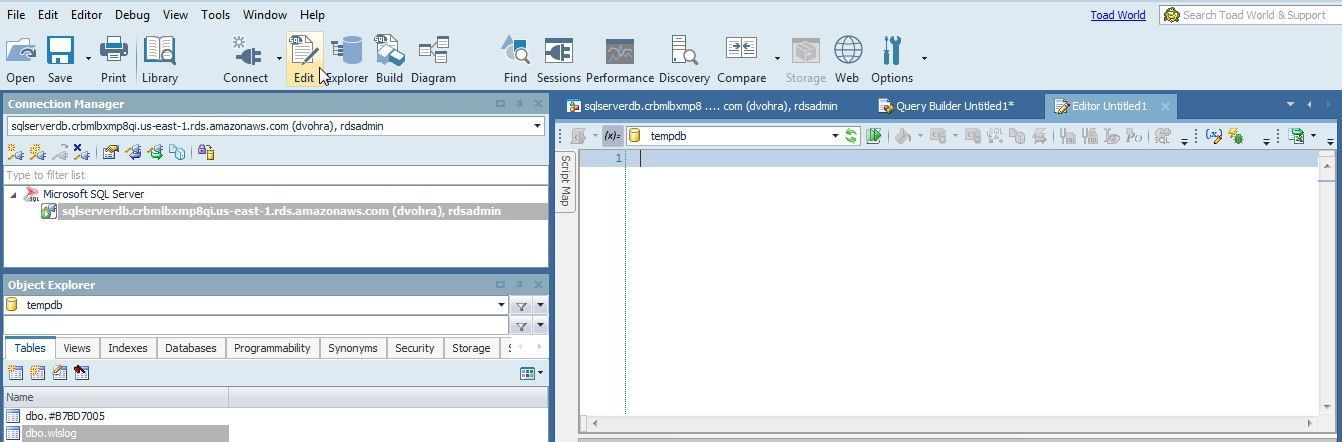
Task: Launch the Build query builder tool
Action: coord(389,59)
